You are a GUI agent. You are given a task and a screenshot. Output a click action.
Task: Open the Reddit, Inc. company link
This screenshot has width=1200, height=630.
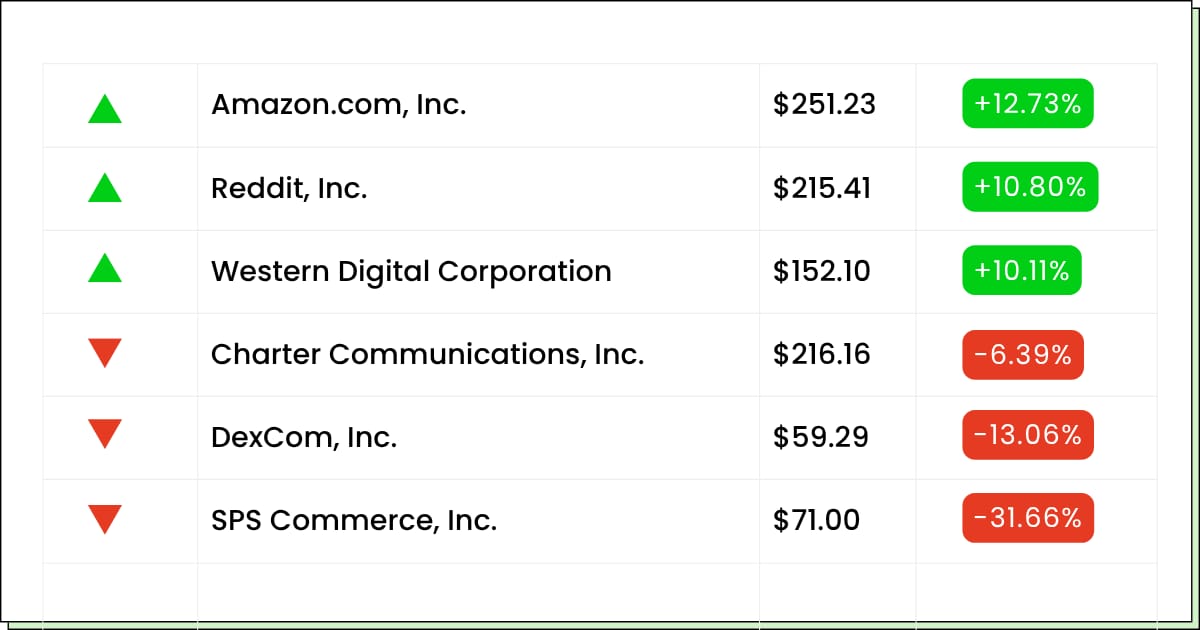(x=289, y=188)
